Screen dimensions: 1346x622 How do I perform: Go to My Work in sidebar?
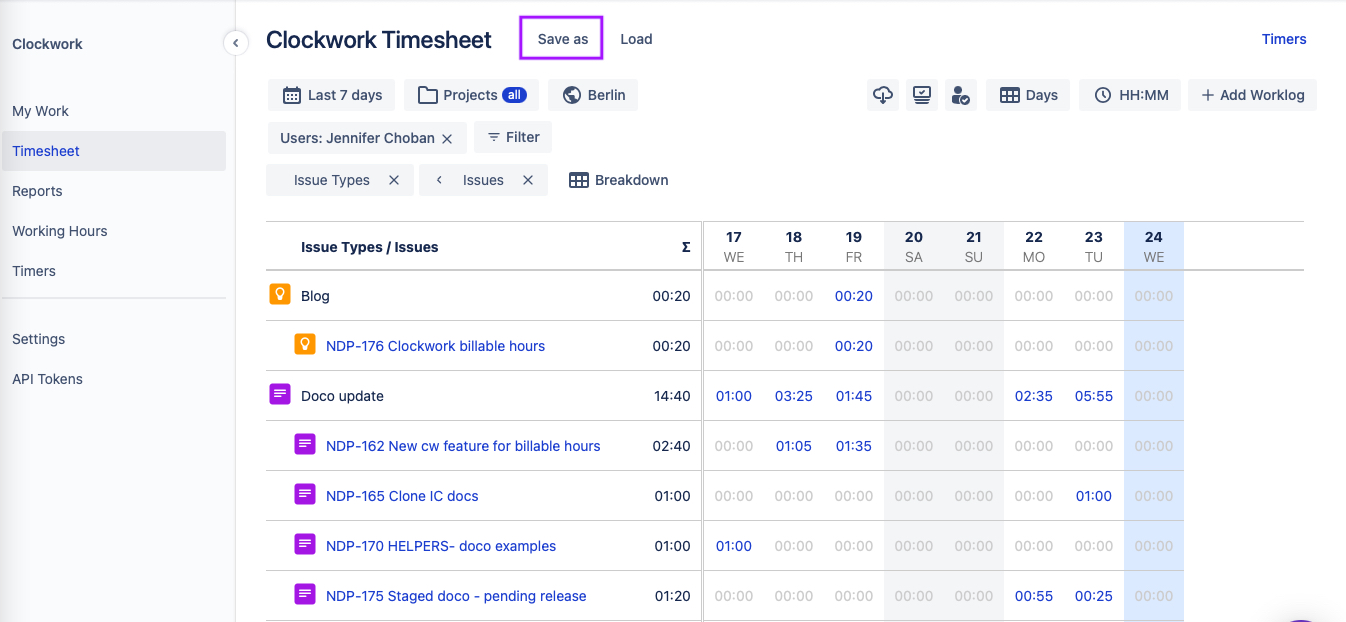tap(40, 111)
